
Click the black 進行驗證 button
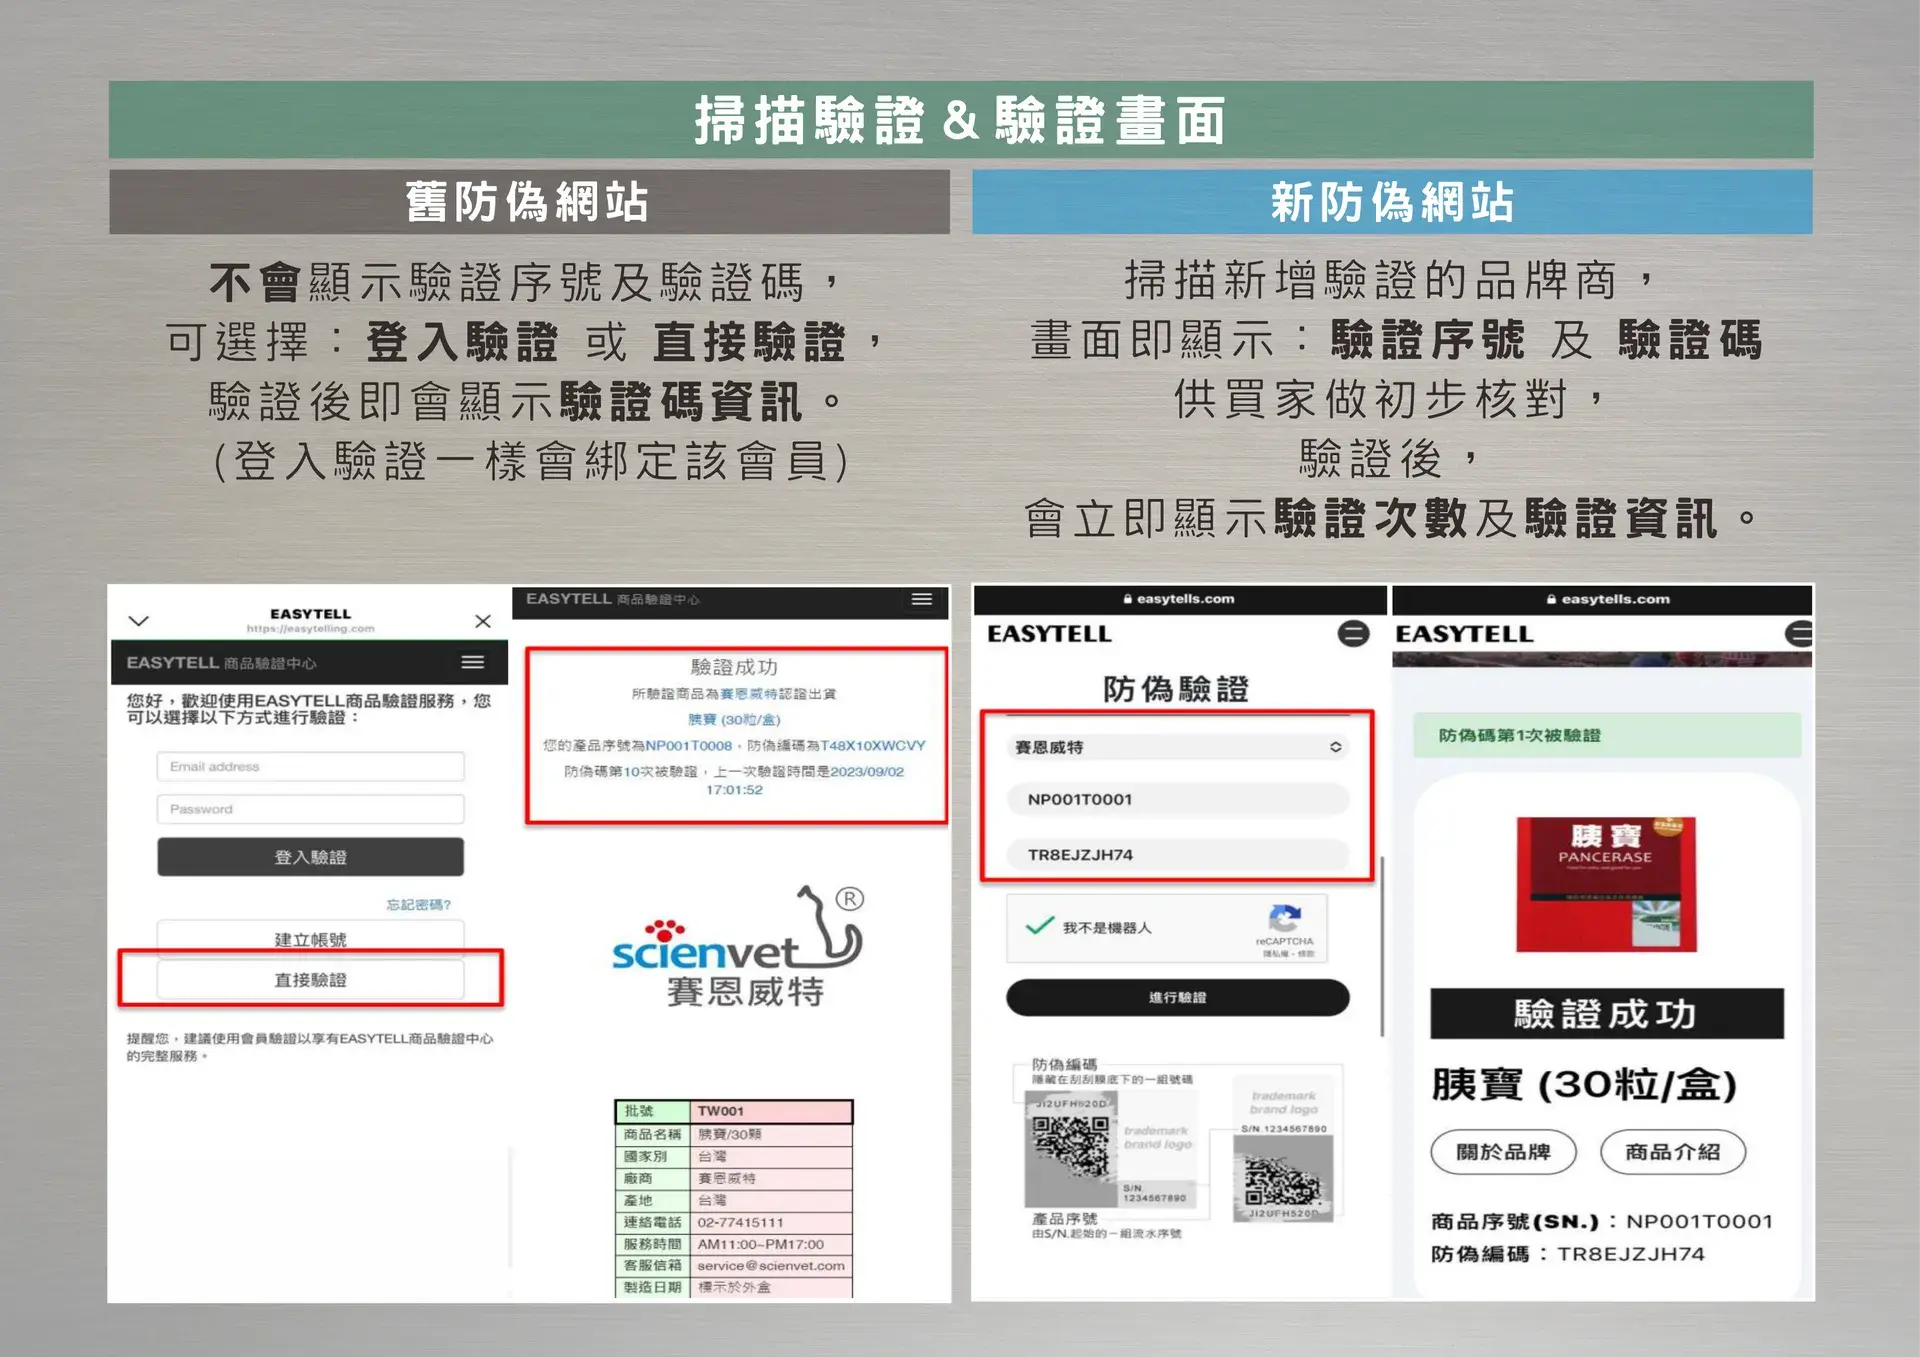(x=1178, y=997)
